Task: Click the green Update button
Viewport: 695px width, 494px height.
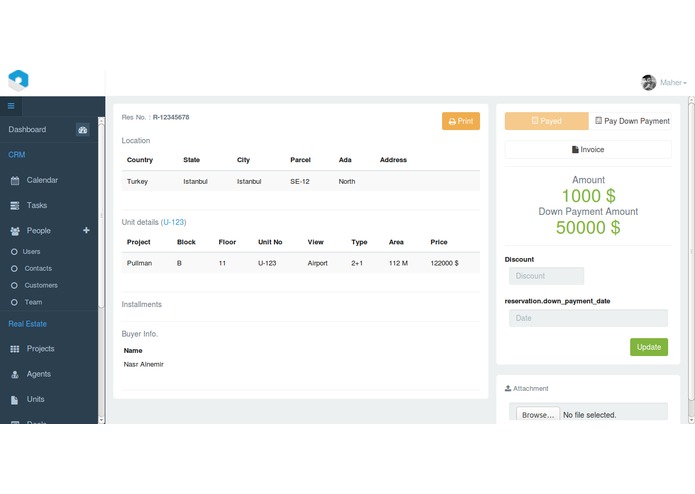Action: (x=649, y=347)
